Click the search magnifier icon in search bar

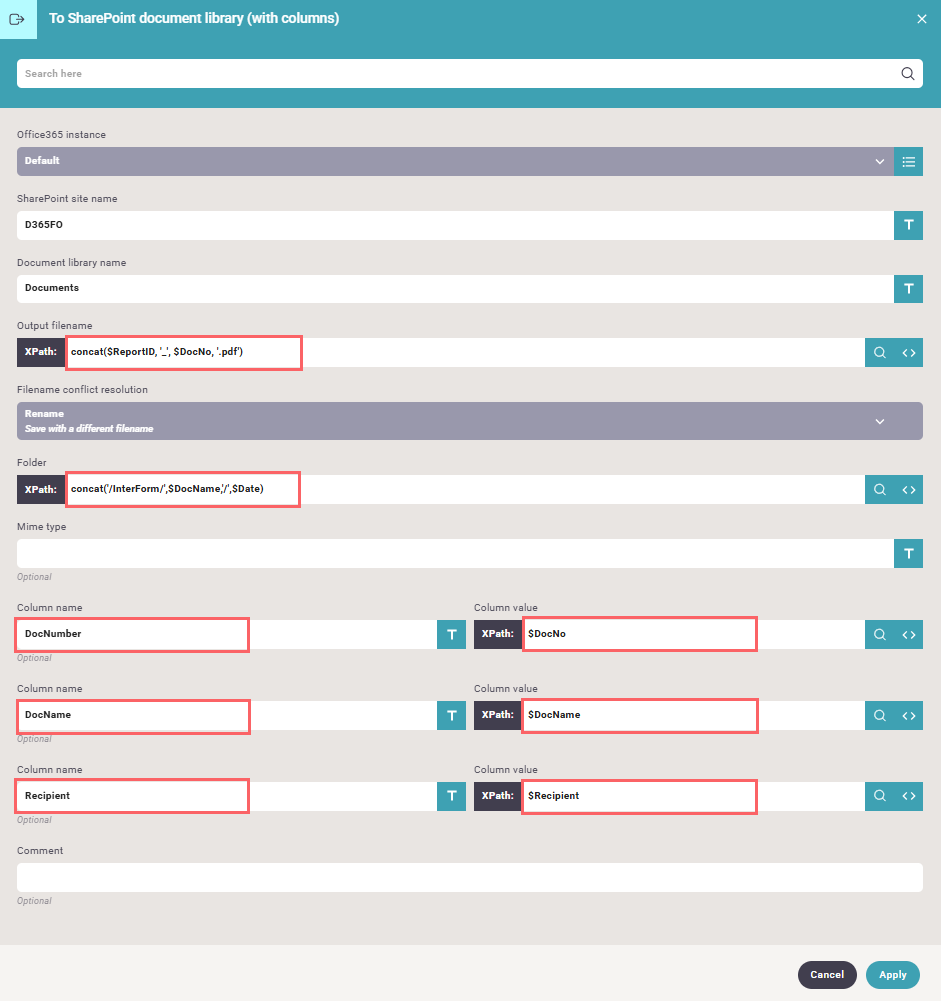(907, 73)
